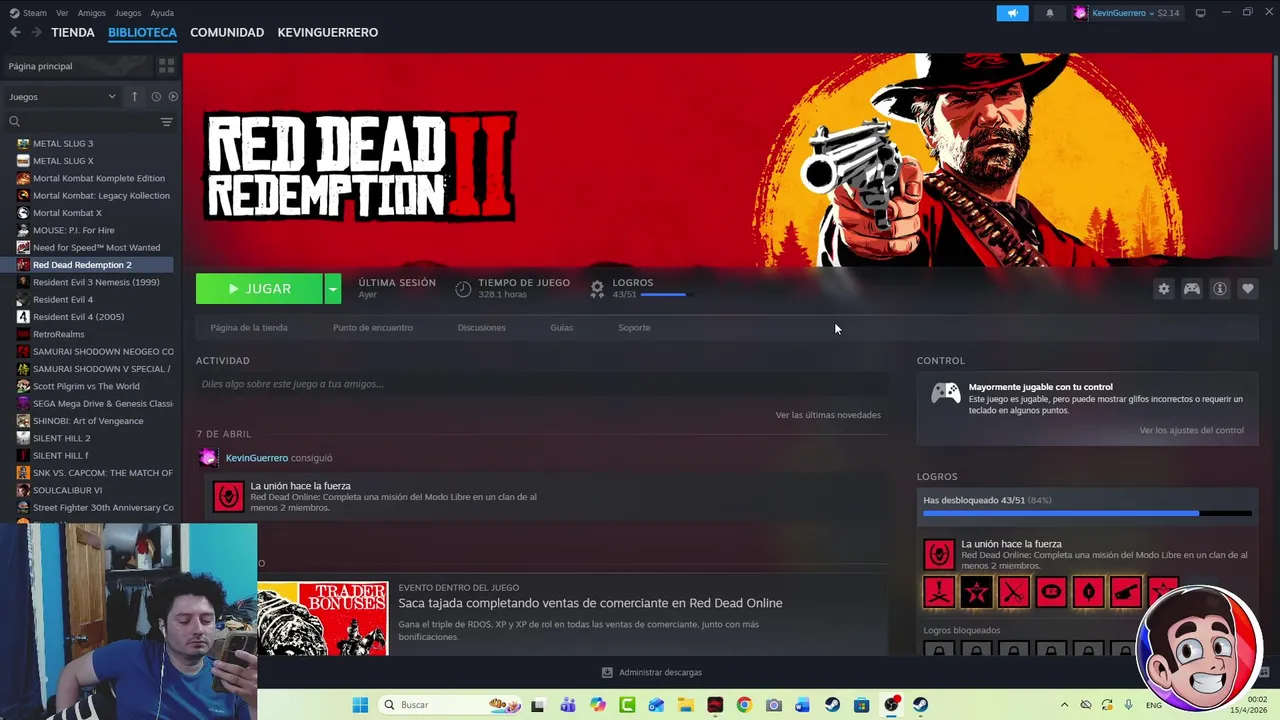
Task: Open the Guías tab
Action: [562, 328]
